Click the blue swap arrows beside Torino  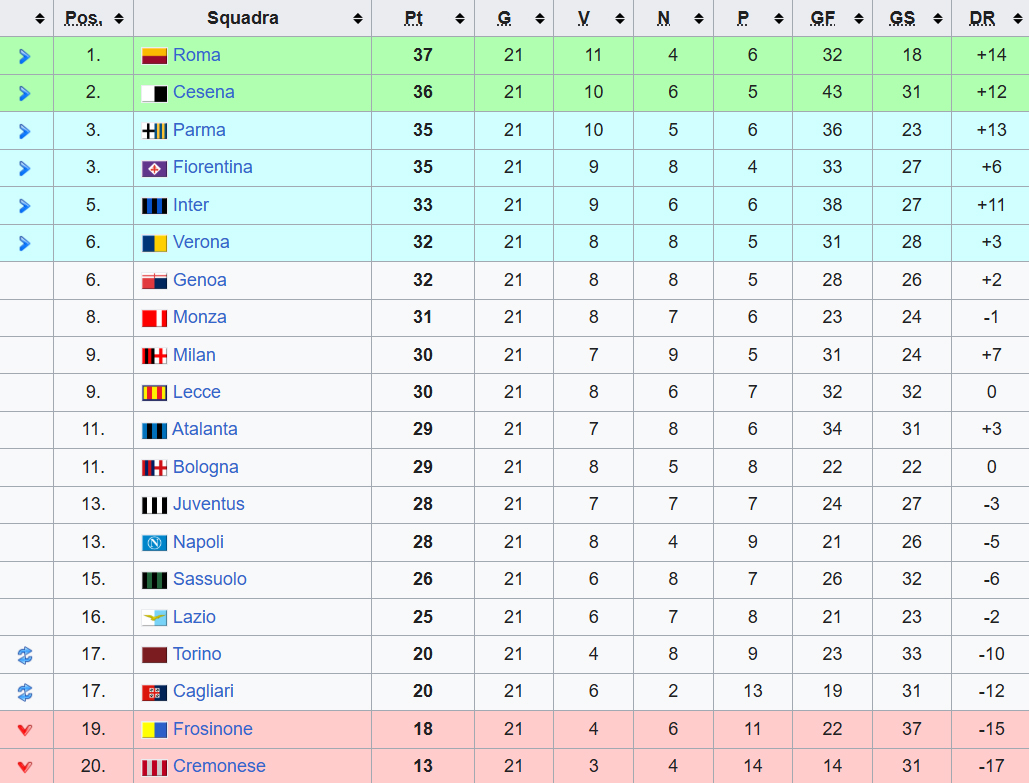click(x=25, y=655)
